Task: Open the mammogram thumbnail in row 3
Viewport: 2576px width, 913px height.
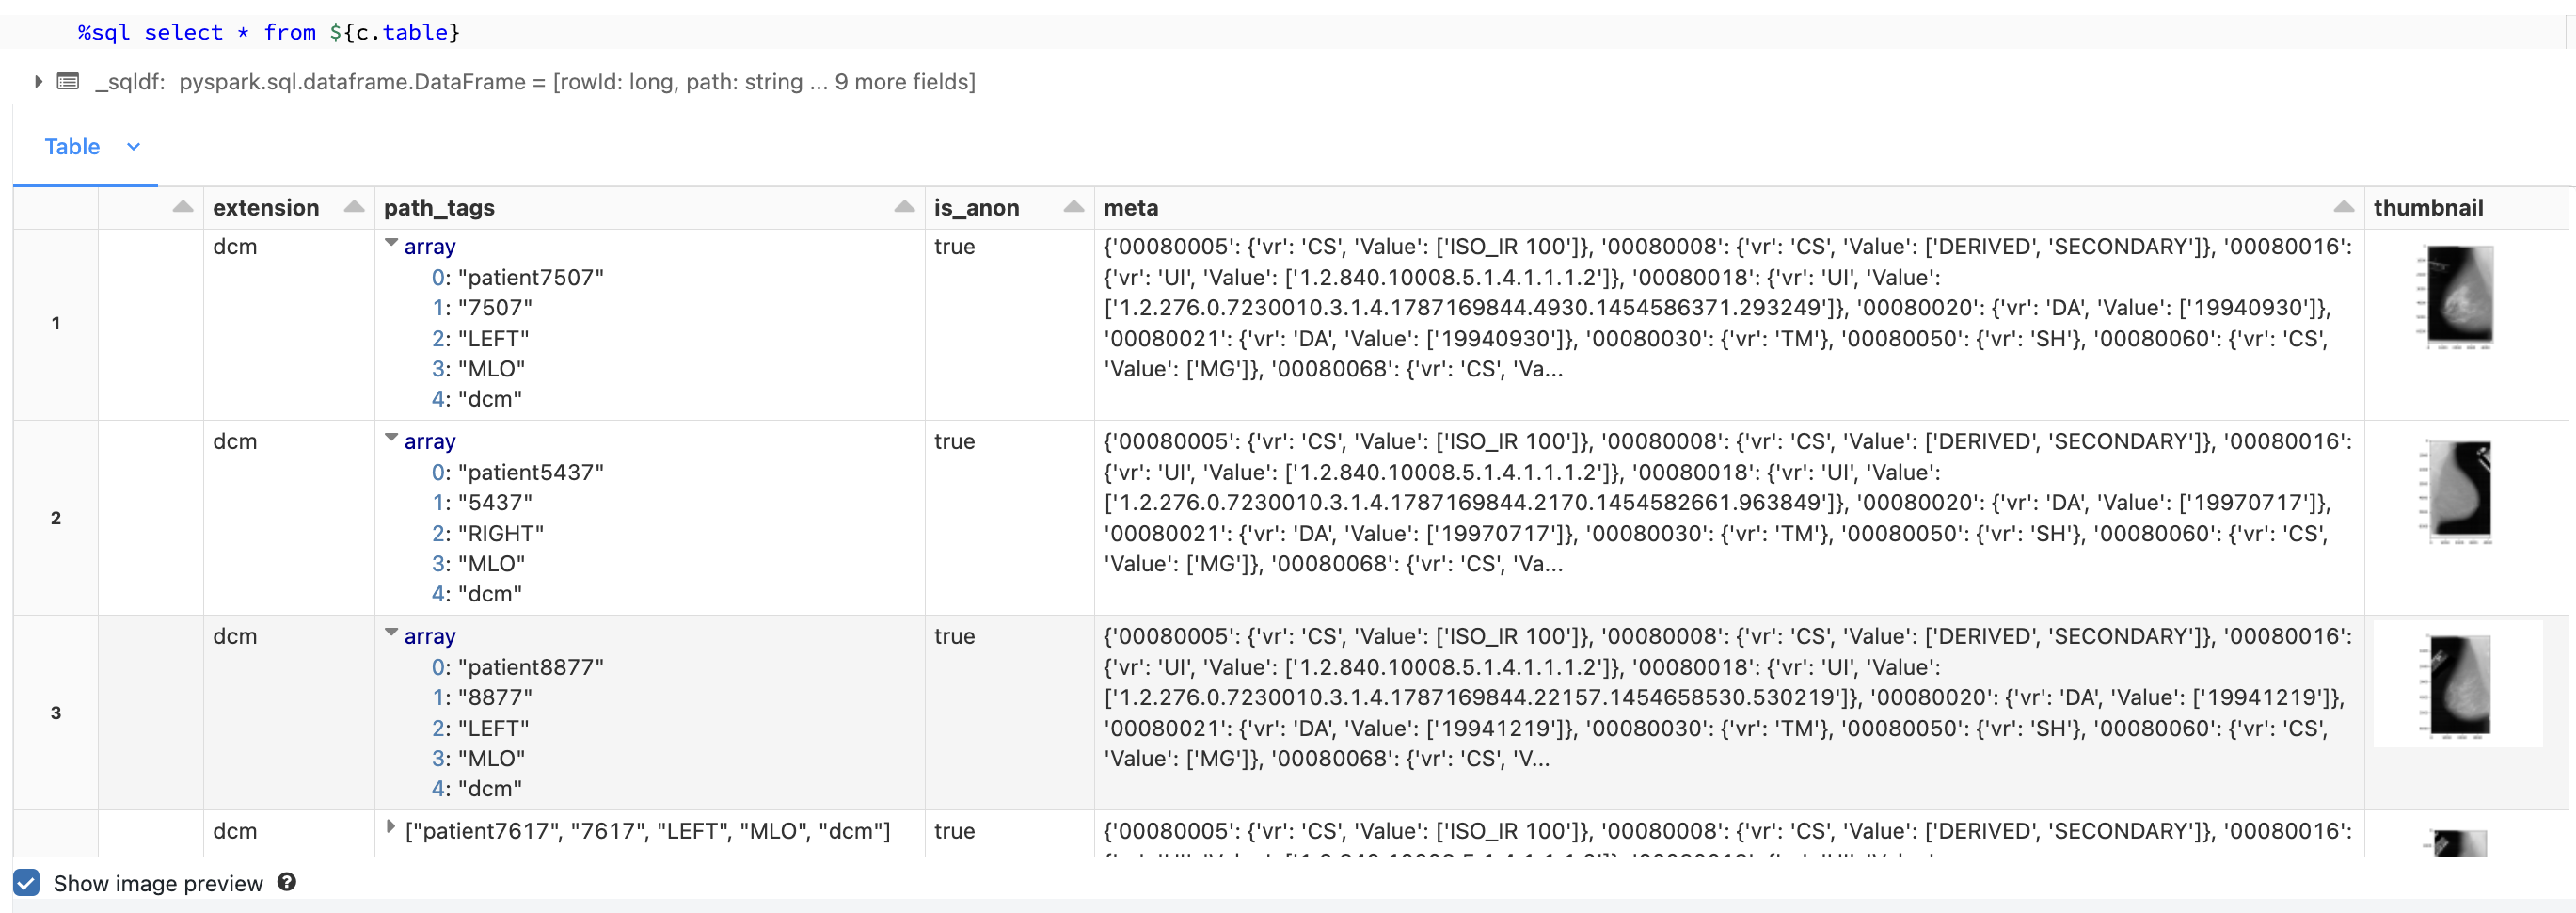Action: tap(2458, 686)
